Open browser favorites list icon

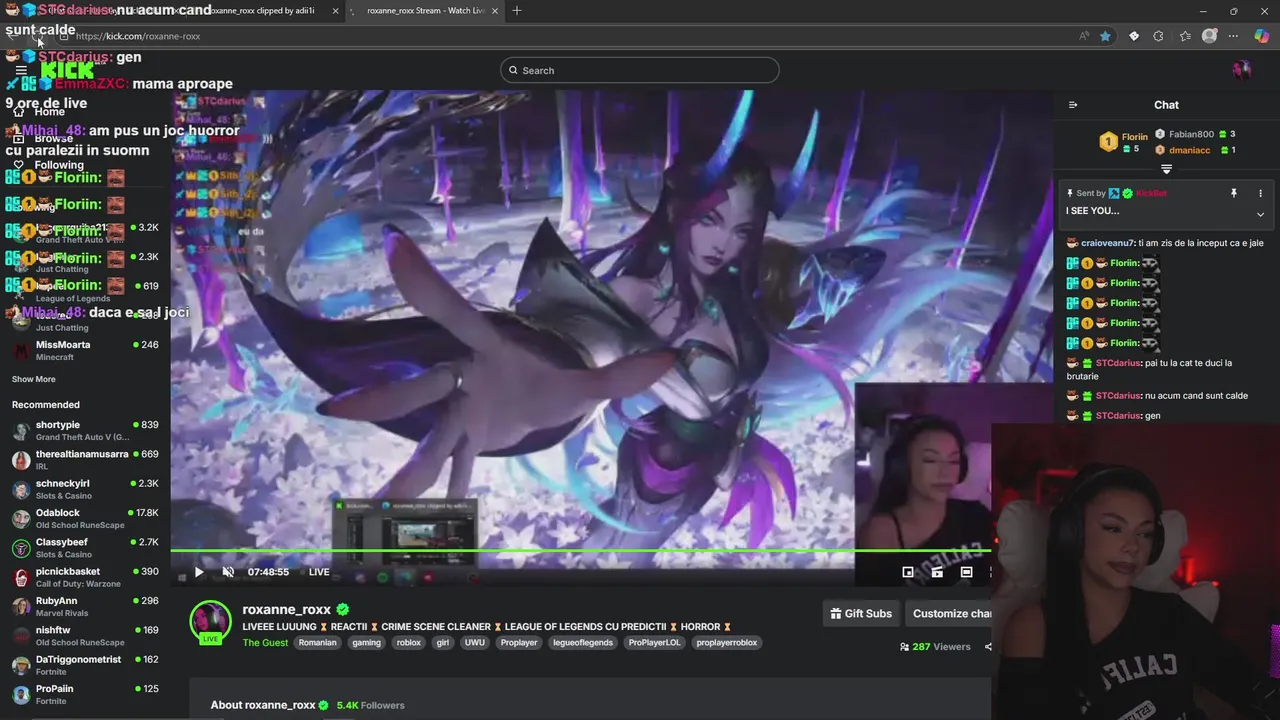click(x=1185, y=36)
